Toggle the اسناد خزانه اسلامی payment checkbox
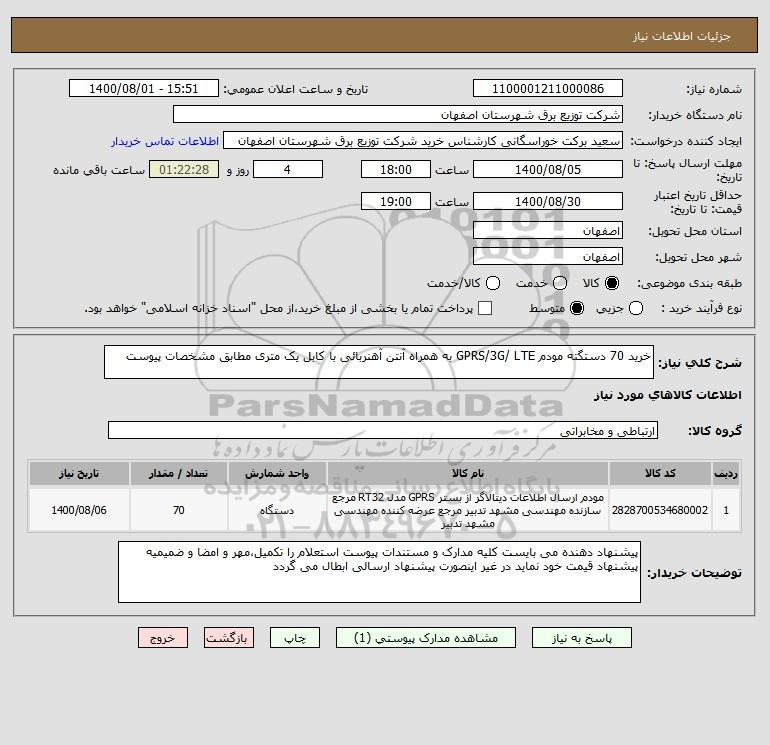Screen dimensions: 770x745 485,308
